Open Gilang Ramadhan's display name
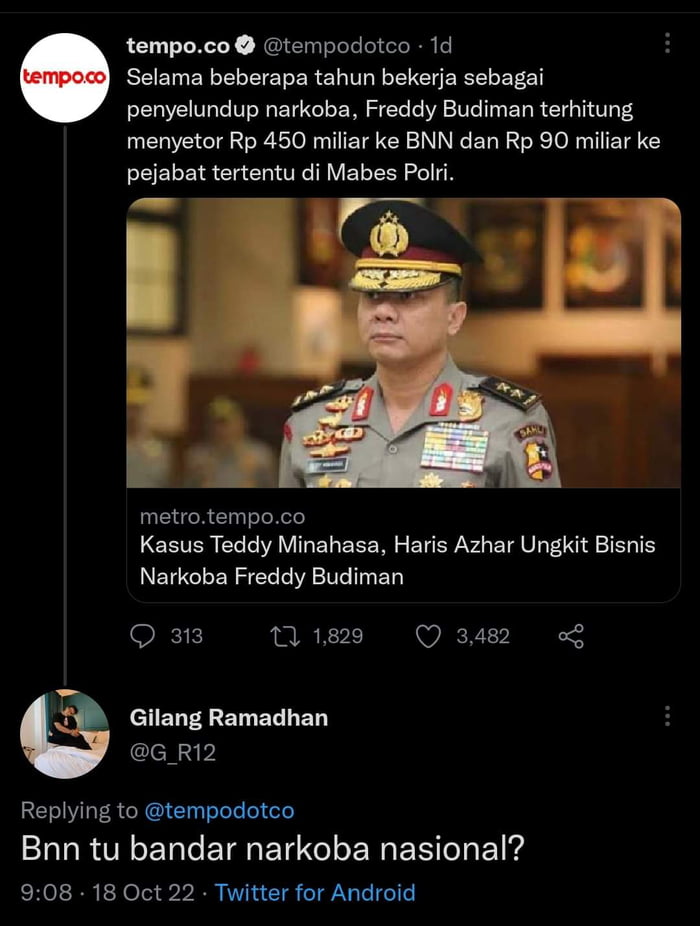Screen dimensions: 700x926 click(x=228, y=718)
